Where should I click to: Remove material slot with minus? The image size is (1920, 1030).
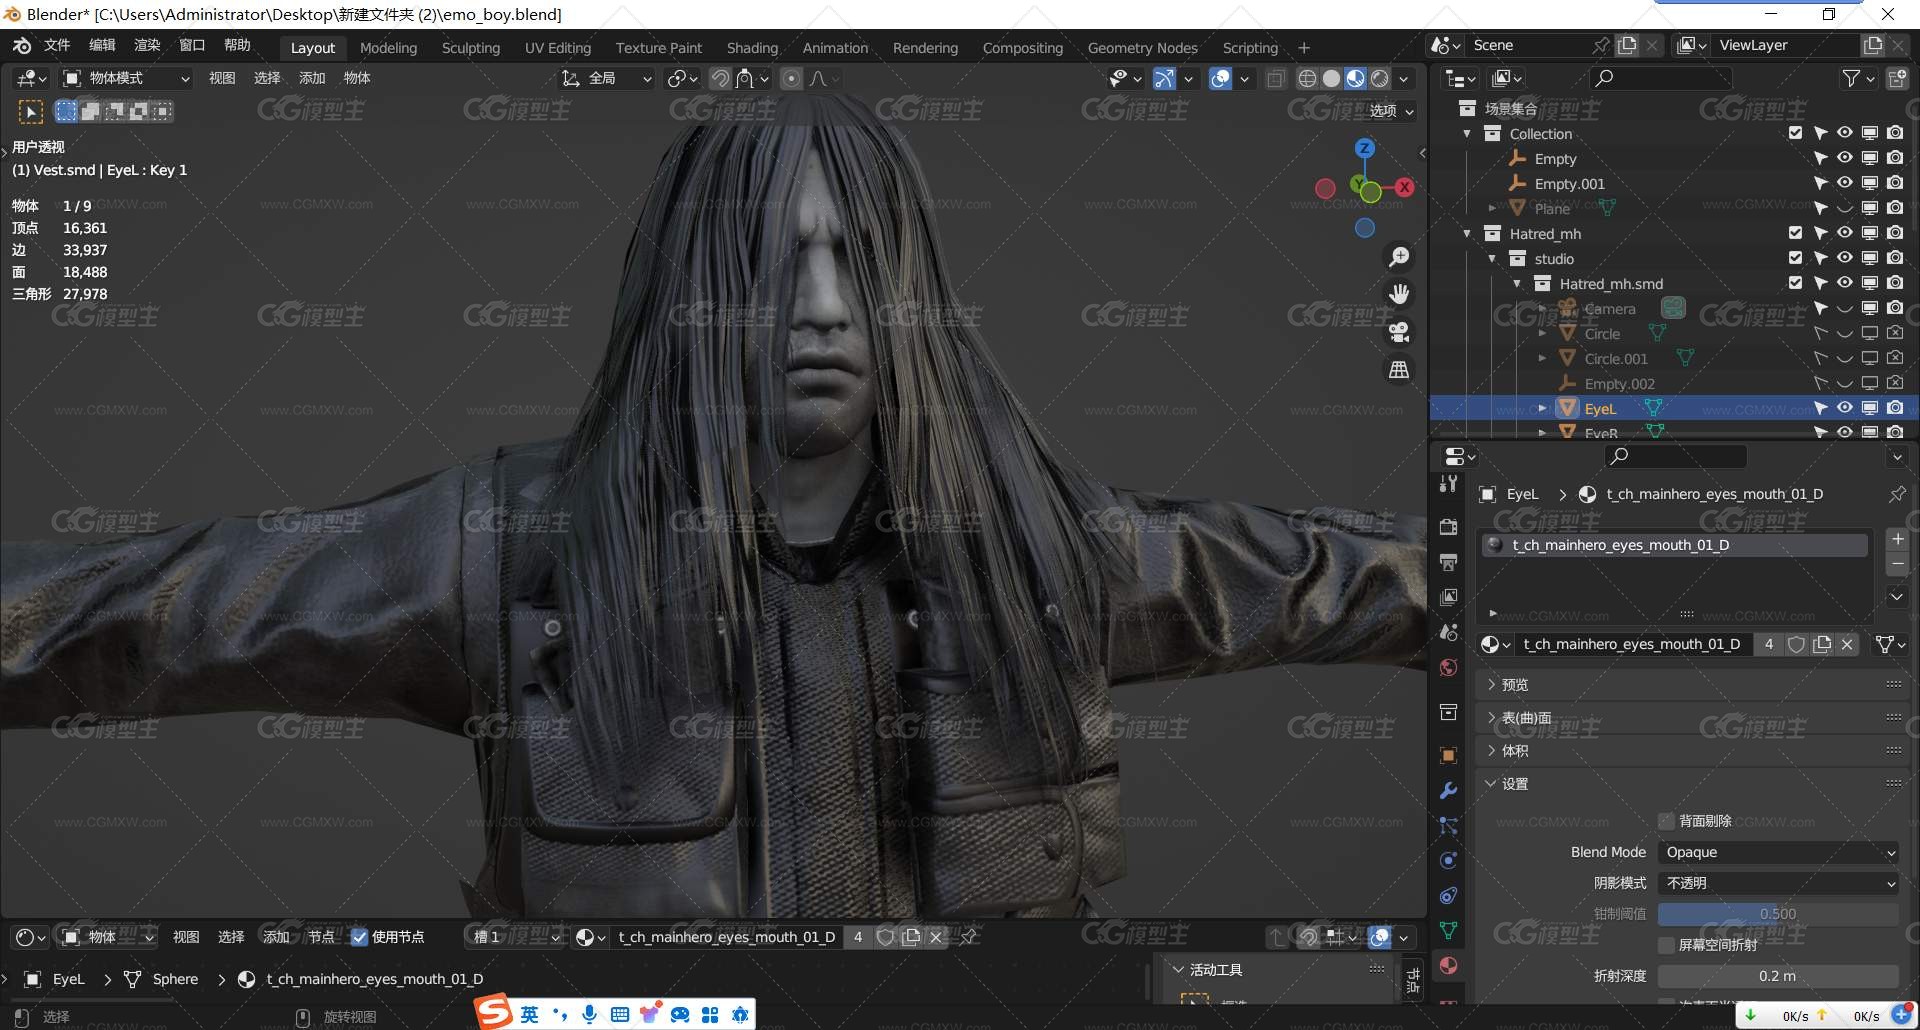pyautogui.click(x=1897, y=564)
